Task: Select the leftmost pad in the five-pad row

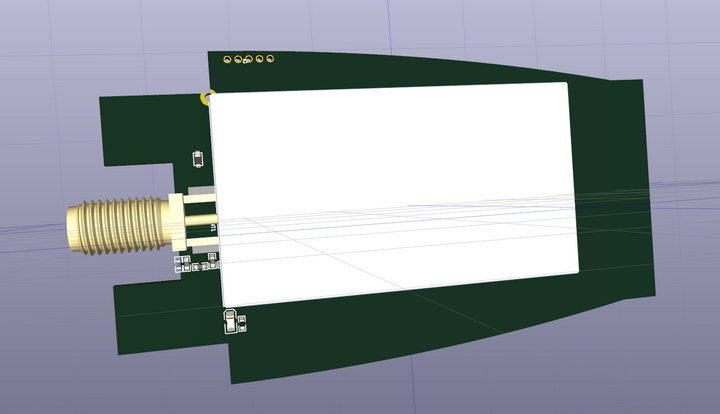Action: pos(227,60)
